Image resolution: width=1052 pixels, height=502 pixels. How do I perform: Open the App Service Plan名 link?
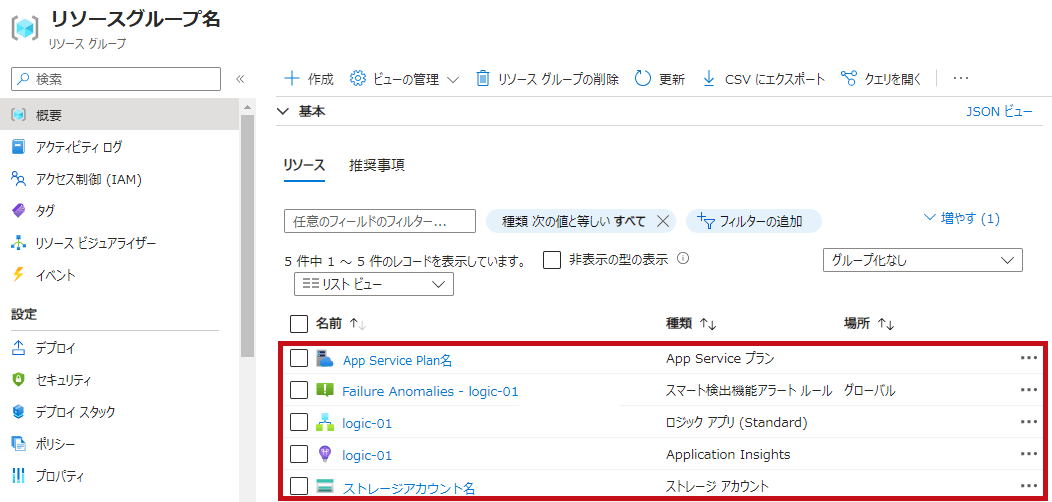[397, 360]
